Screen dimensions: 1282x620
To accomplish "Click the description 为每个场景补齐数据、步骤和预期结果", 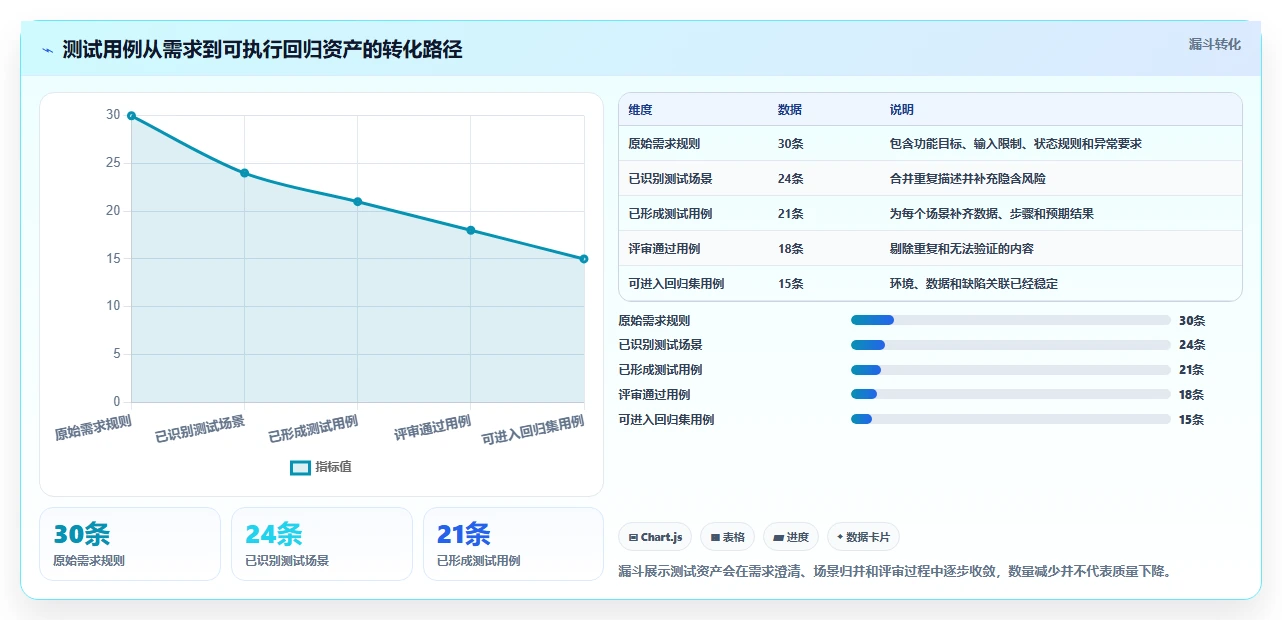I will pyautogui.click(x=992, y=214).
